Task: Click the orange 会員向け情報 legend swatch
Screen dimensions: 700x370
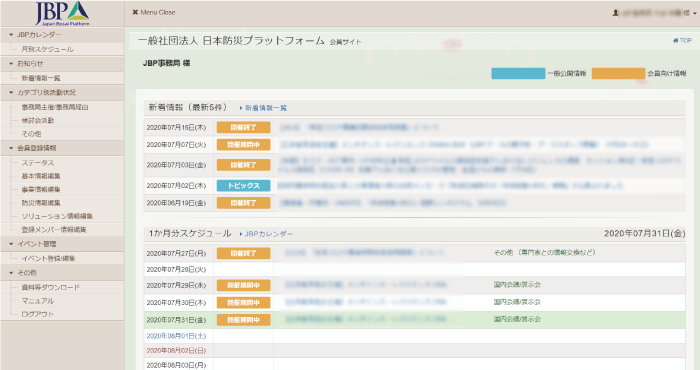Action: tap(618, 73)
